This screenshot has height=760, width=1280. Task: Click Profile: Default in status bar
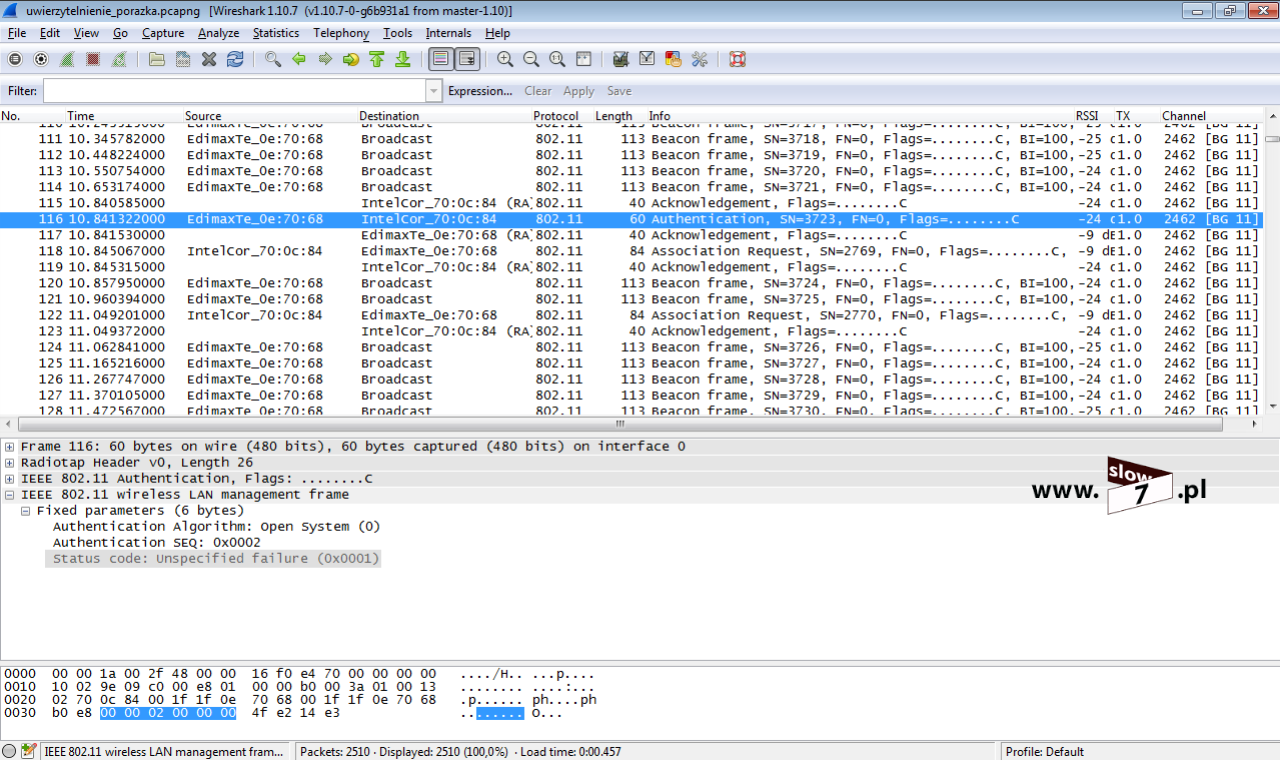click(x=1044, y=751)
